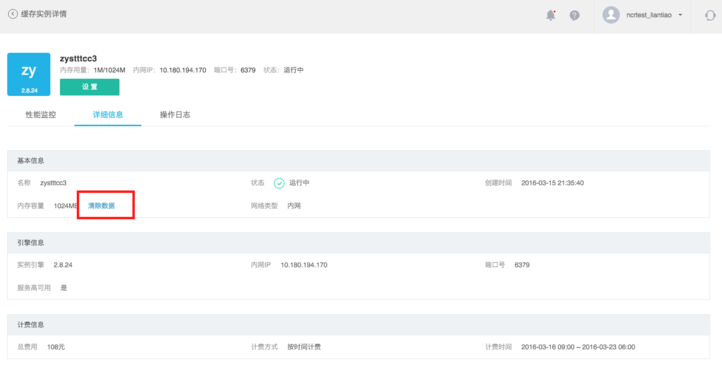Click the blue zy instance icon

point(29,74)
